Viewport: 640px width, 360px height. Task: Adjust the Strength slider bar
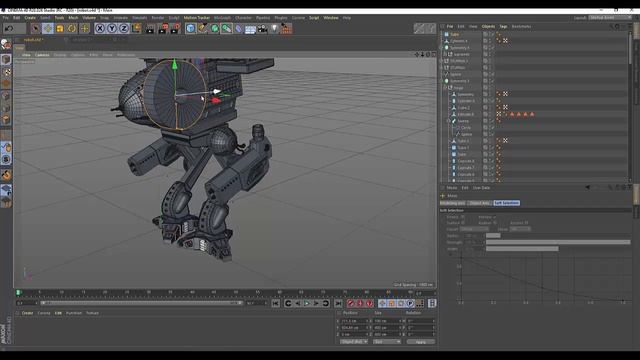point(558,242)
